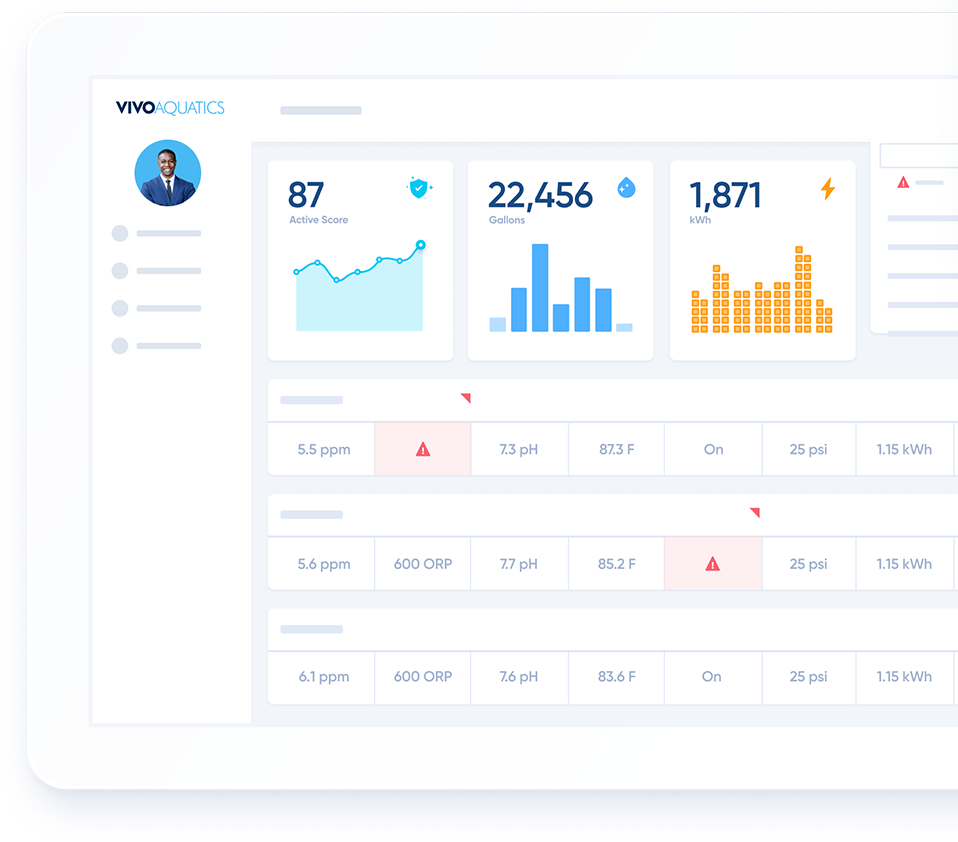Screen dimensions: 958x842
Task: Select the 5.5 ppm cell
Action: (324, 450)
